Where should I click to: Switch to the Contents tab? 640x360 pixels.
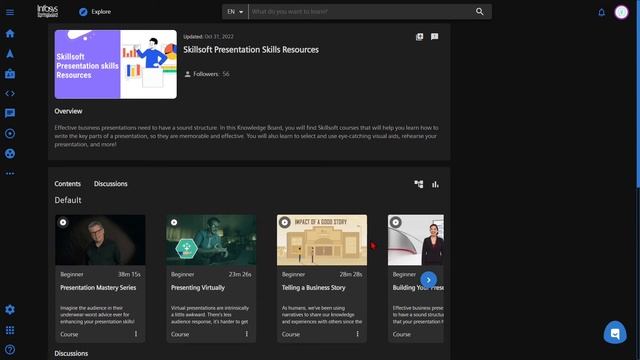(67, 184)
